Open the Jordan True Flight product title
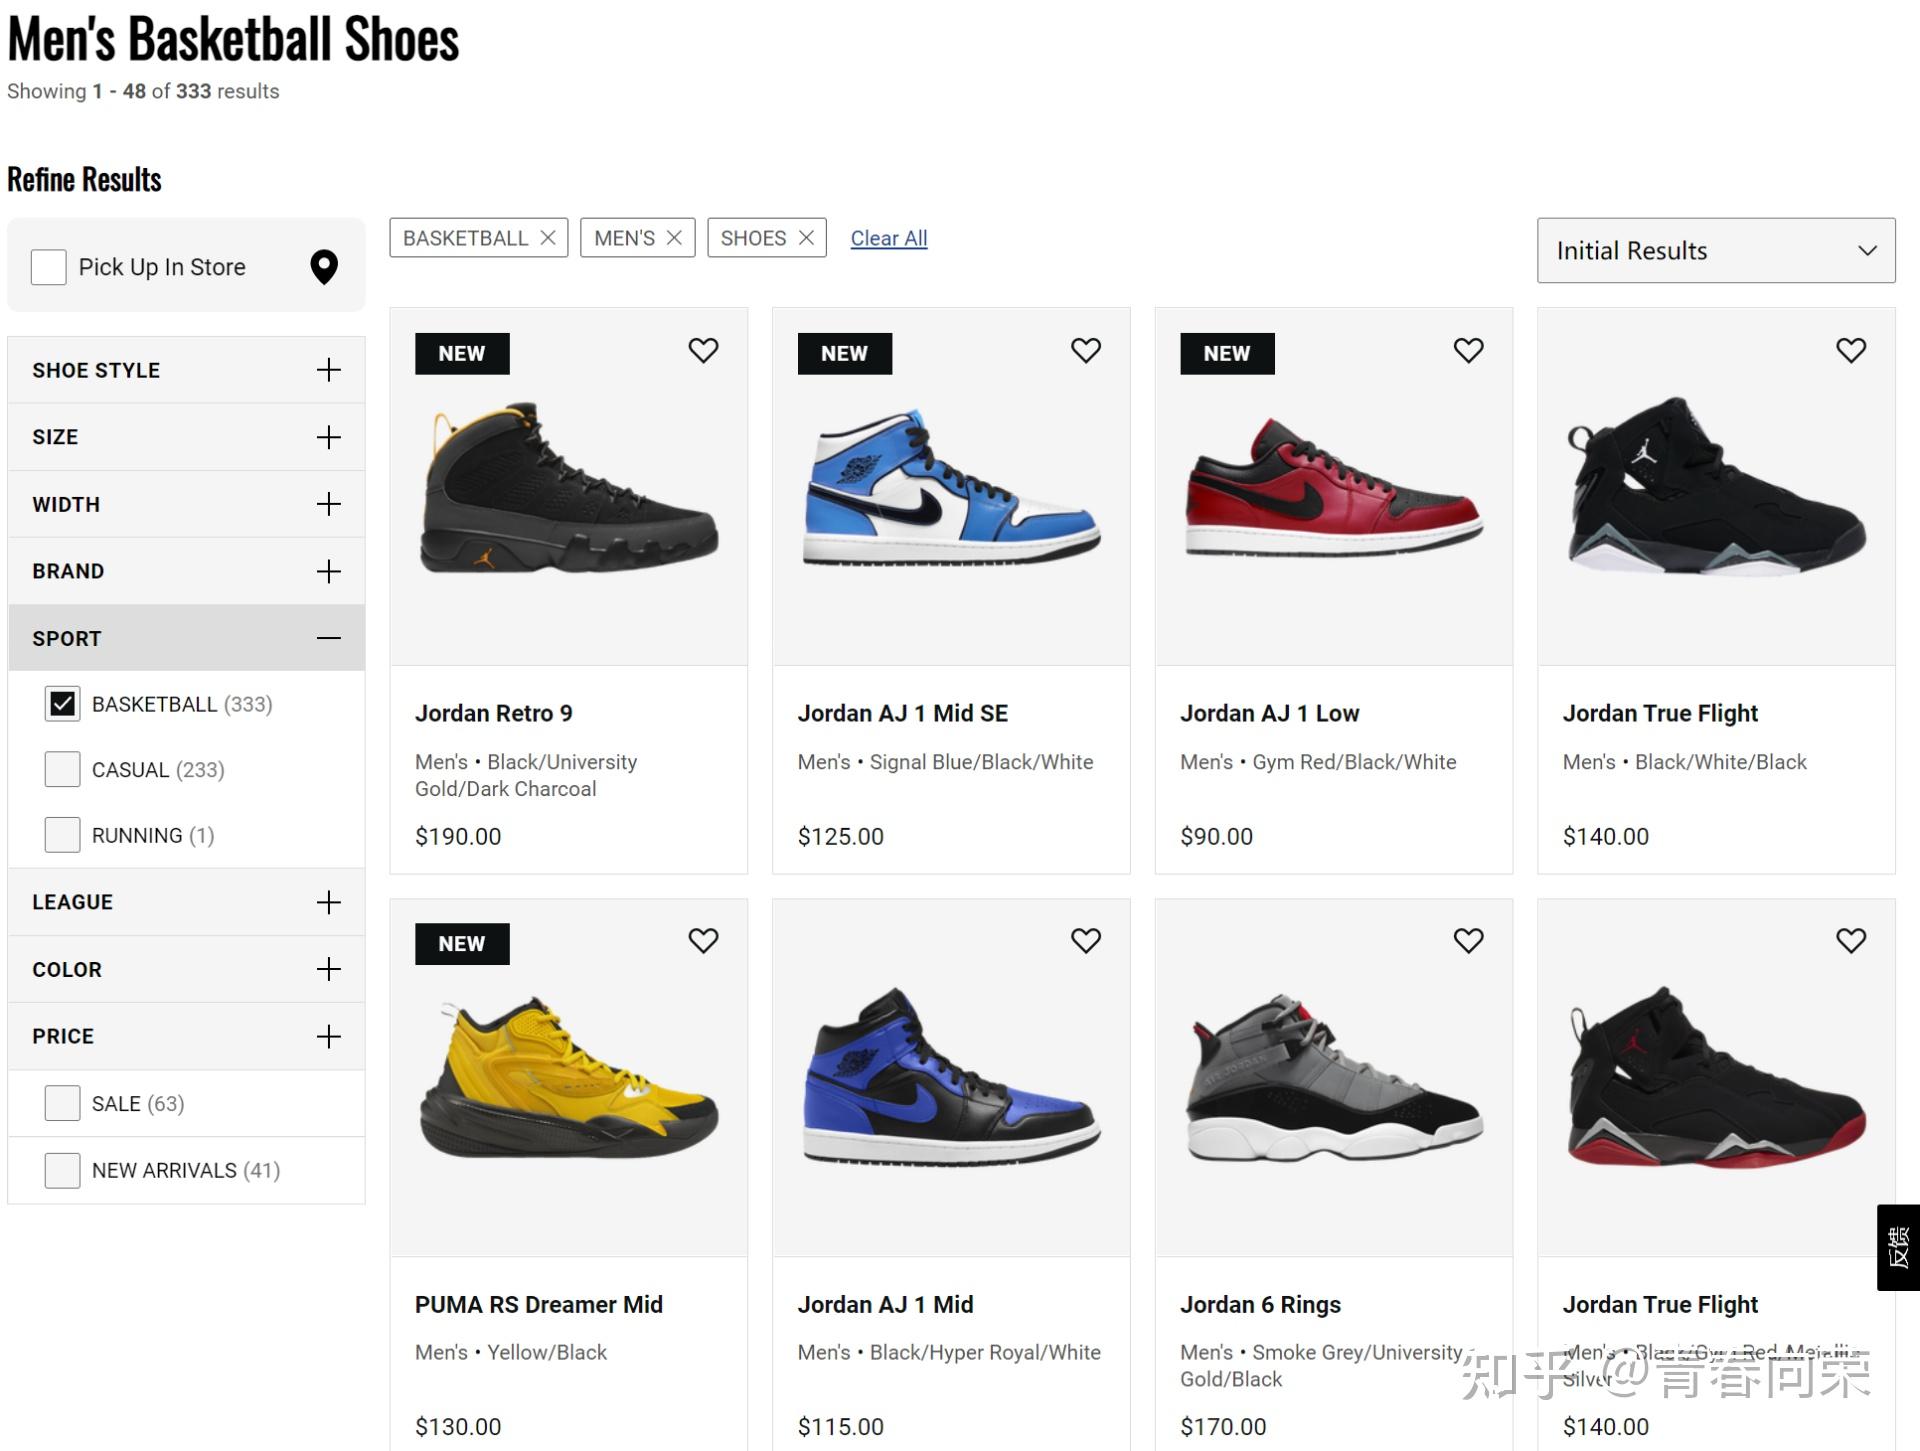Screen dimensions: 1920x1451 click(1659, 713)
